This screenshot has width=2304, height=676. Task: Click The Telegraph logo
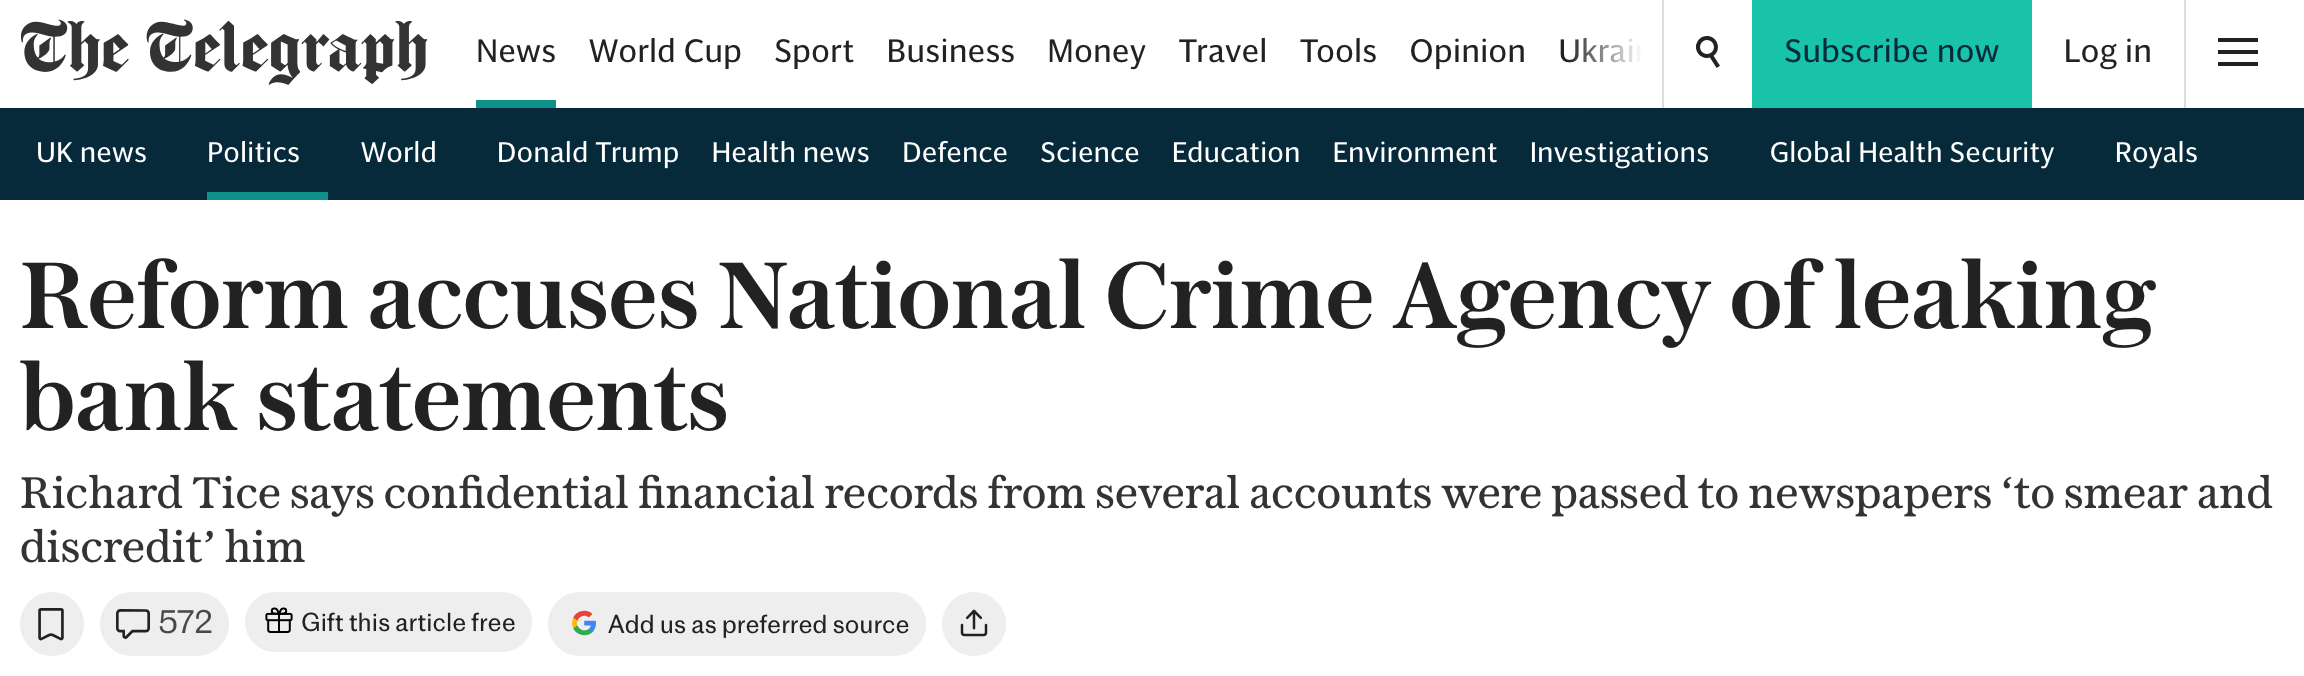click(x=224, y=51)
